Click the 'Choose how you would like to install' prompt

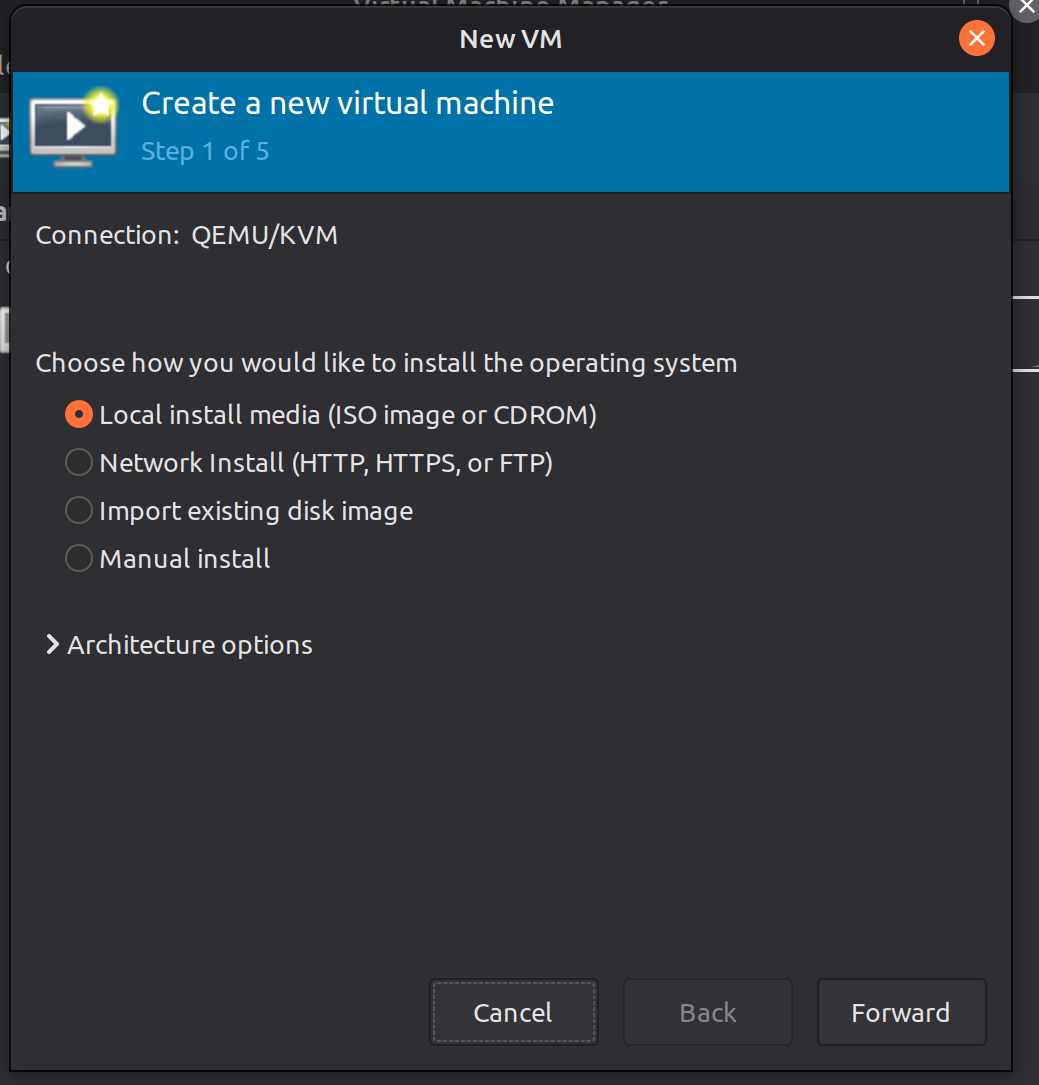(x=386, y=362)
